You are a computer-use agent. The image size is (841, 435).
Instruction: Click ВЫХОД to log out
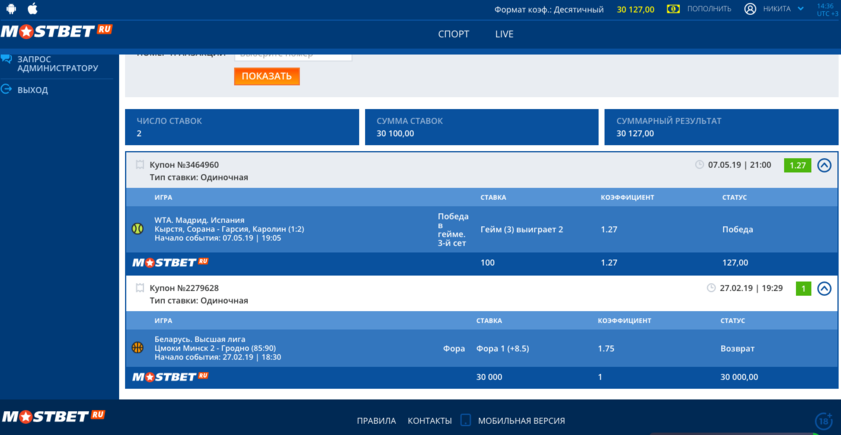click(x=32, y=90)
